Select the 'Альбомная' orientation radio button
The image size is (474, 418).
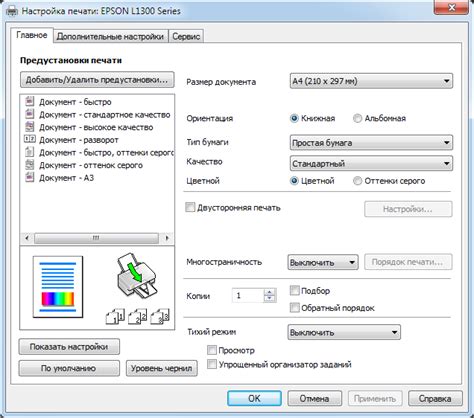[x=357, y=118]
